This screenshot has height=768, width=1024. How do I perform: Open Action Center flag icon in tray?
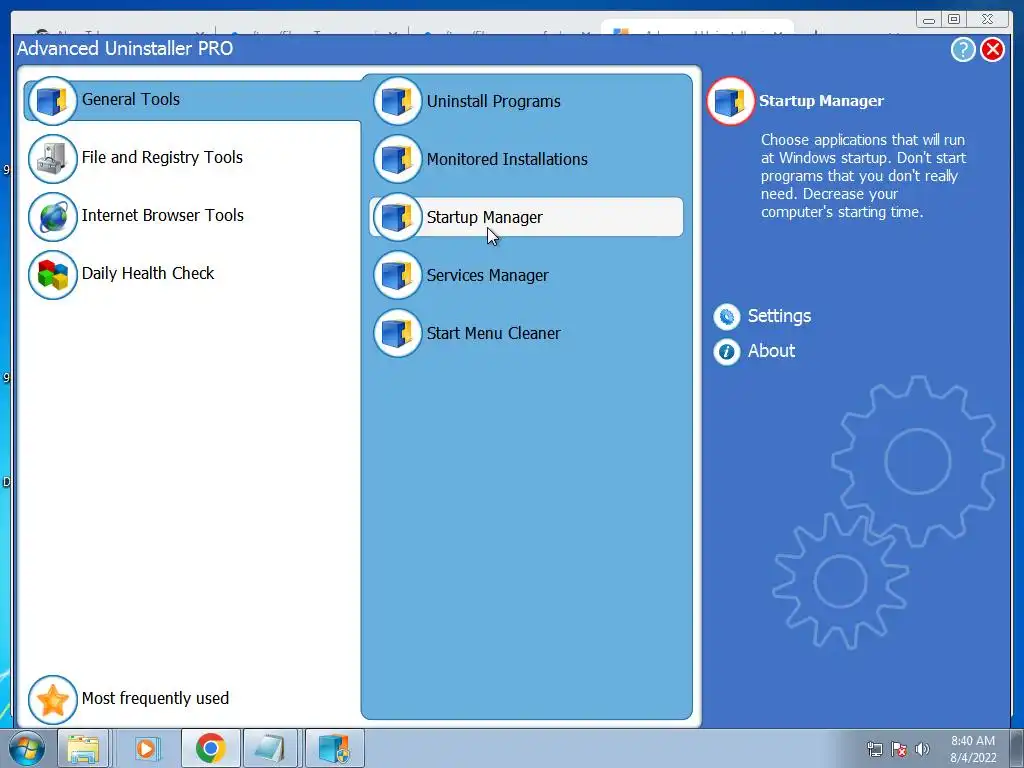click(x=899, y=749)
